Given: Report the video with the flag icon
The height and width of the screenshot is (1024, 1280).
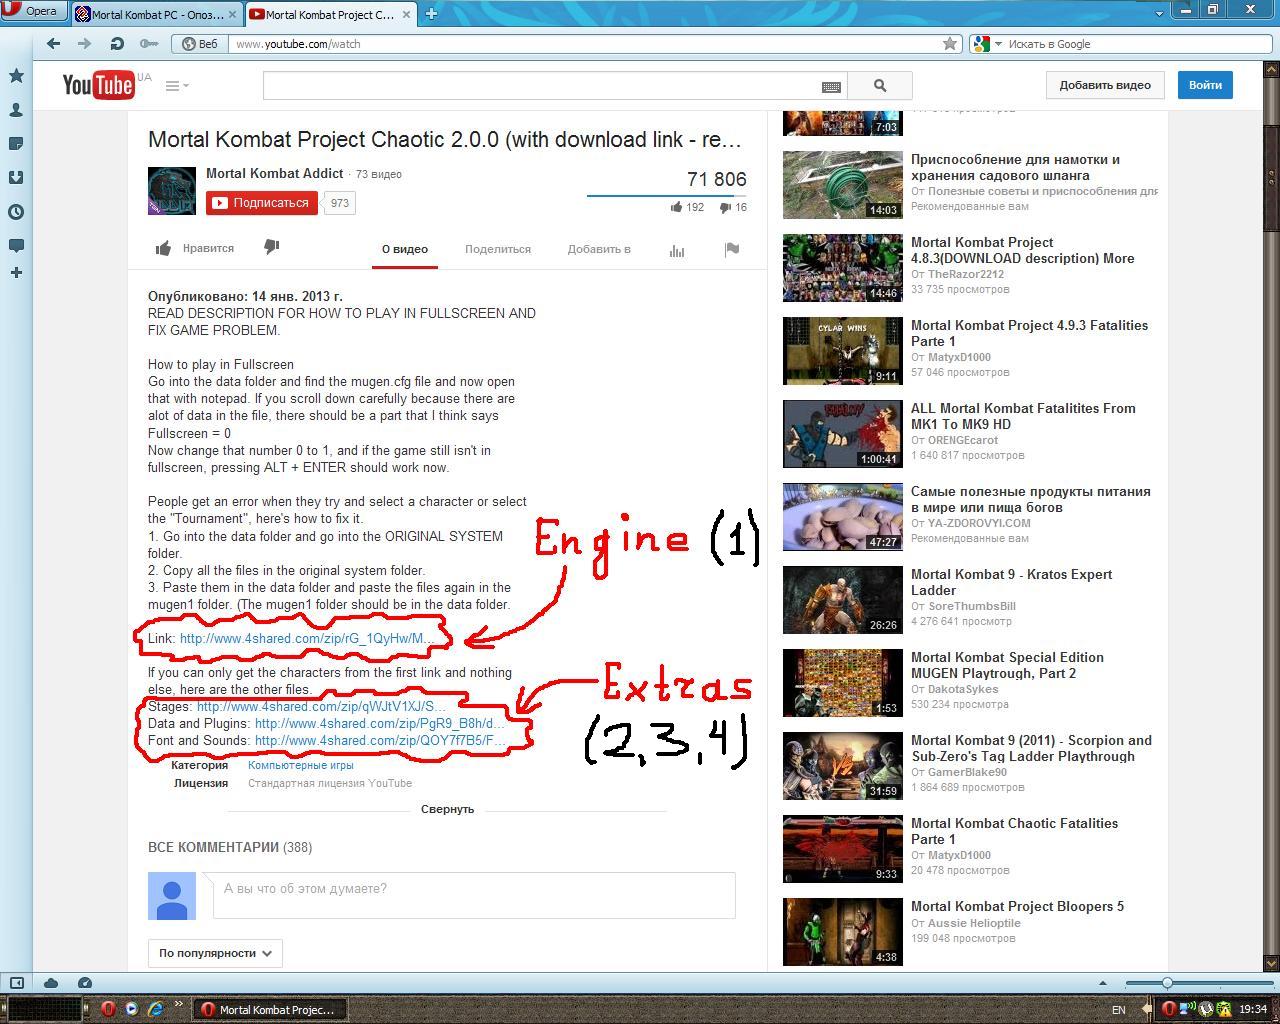Looking at the screenshot, I should coord(732,249).
